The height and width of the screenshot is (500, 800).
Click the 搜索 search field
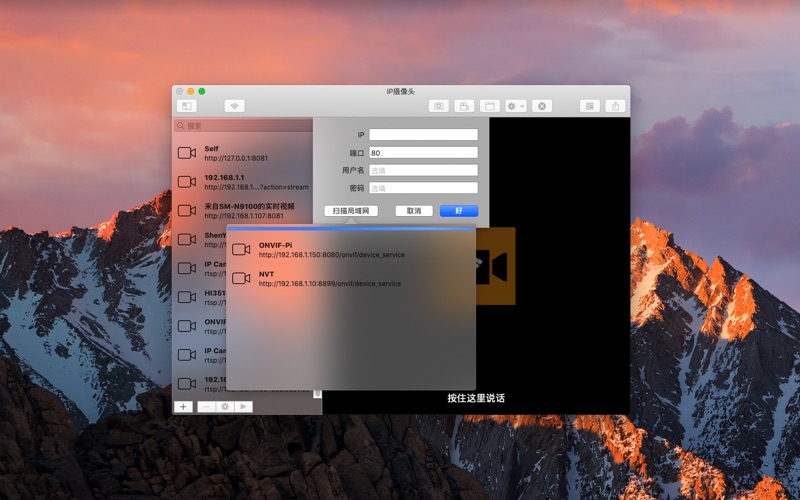pyautogui.click(x=243, y=126)
